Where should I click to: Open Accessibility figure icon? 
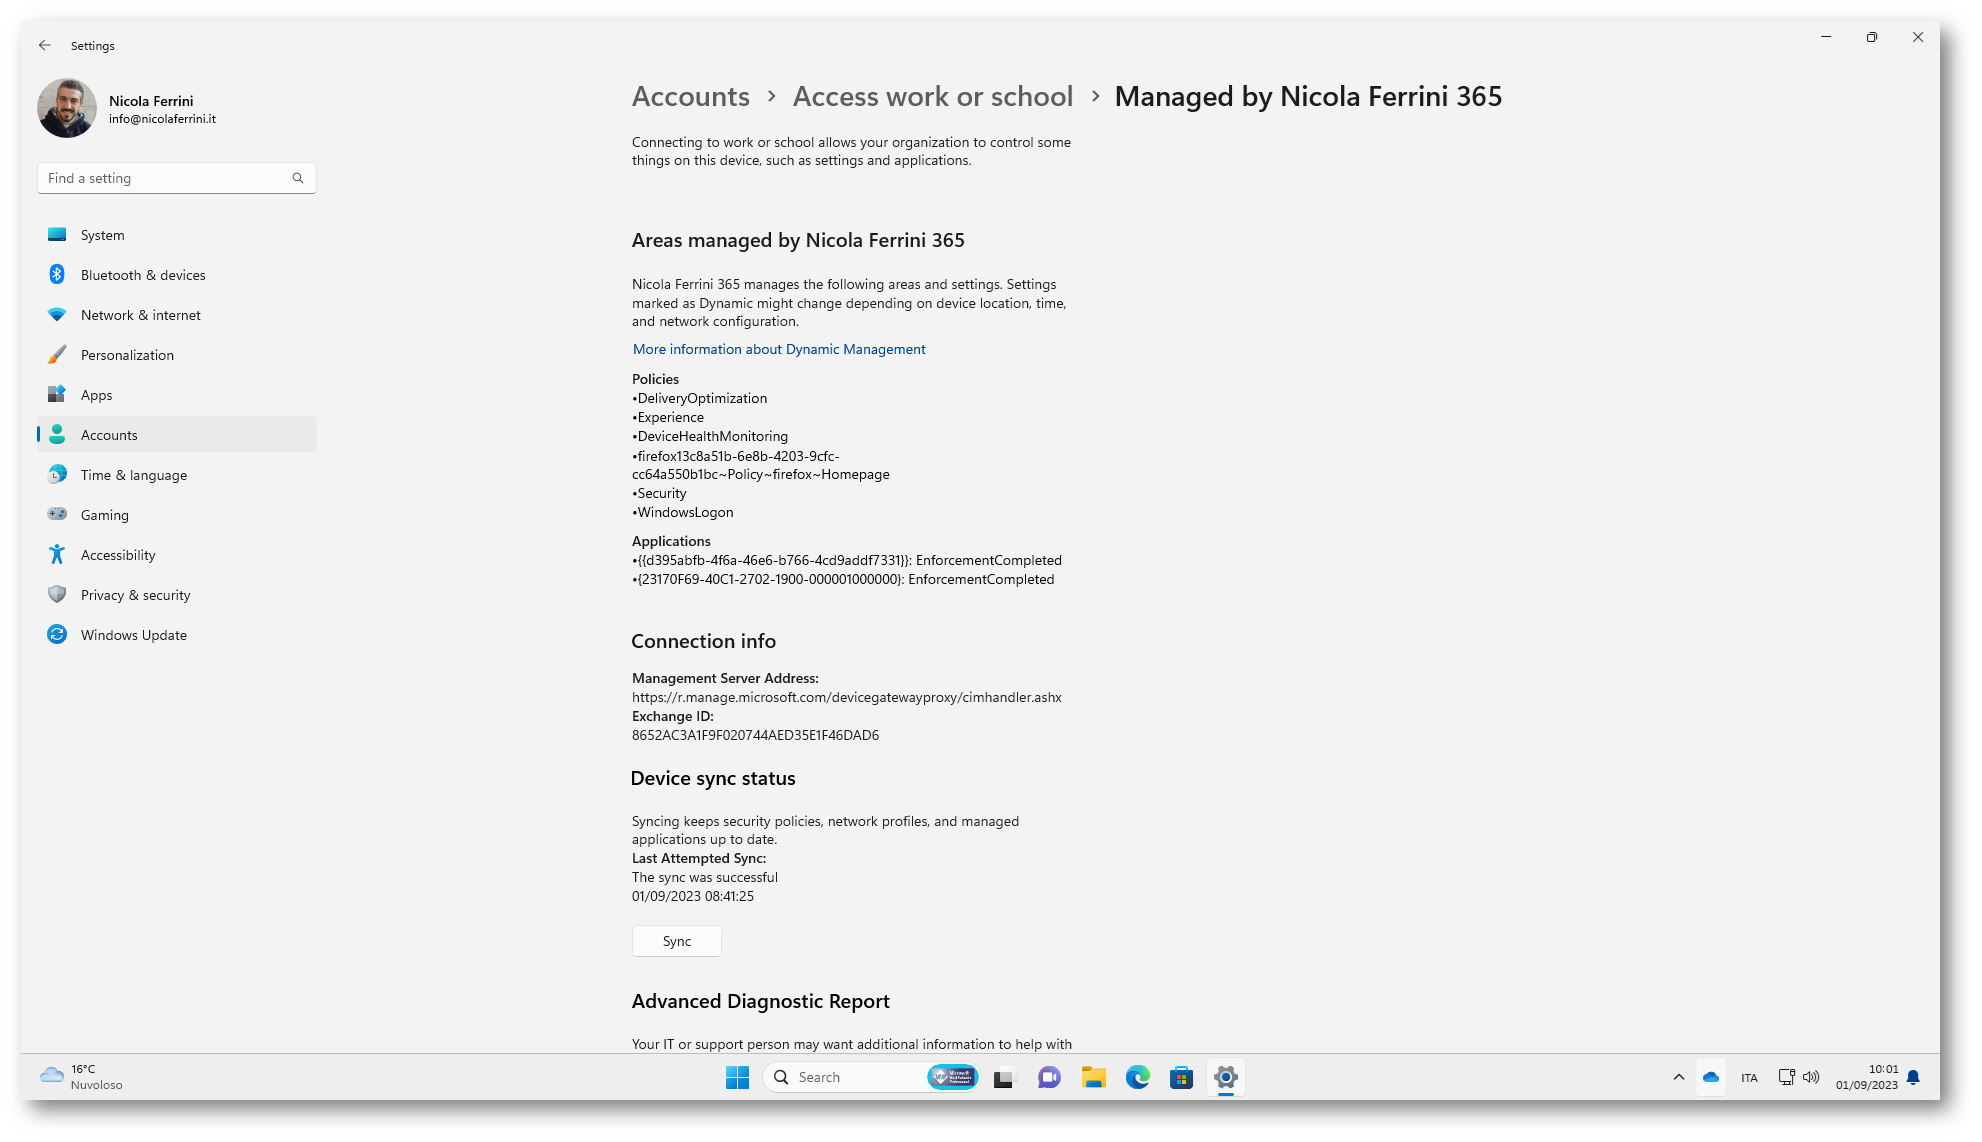[57, 555]
